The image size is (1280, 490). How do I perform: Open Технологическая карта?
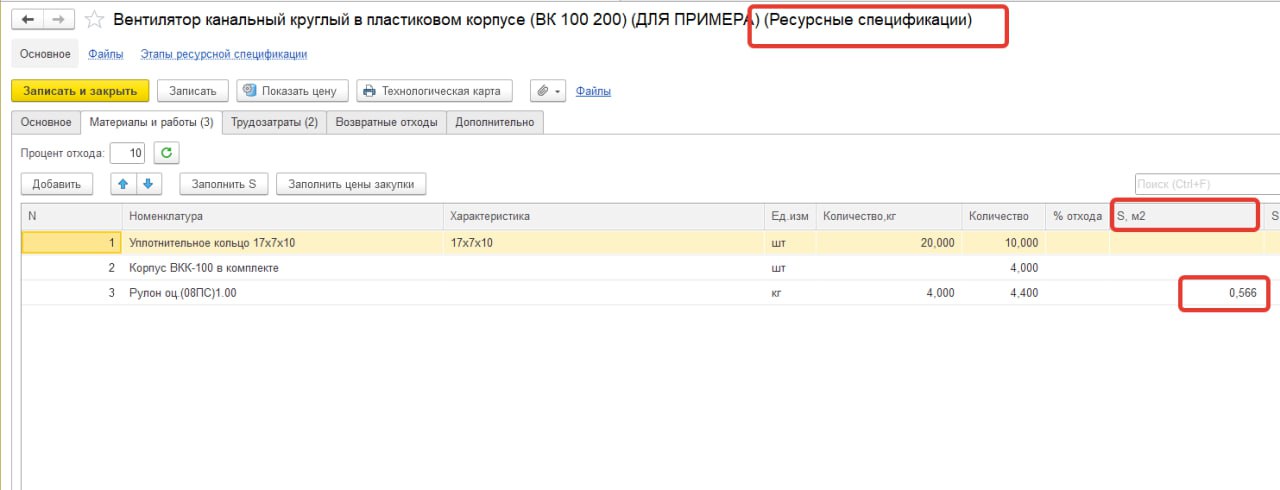[433, 91]
